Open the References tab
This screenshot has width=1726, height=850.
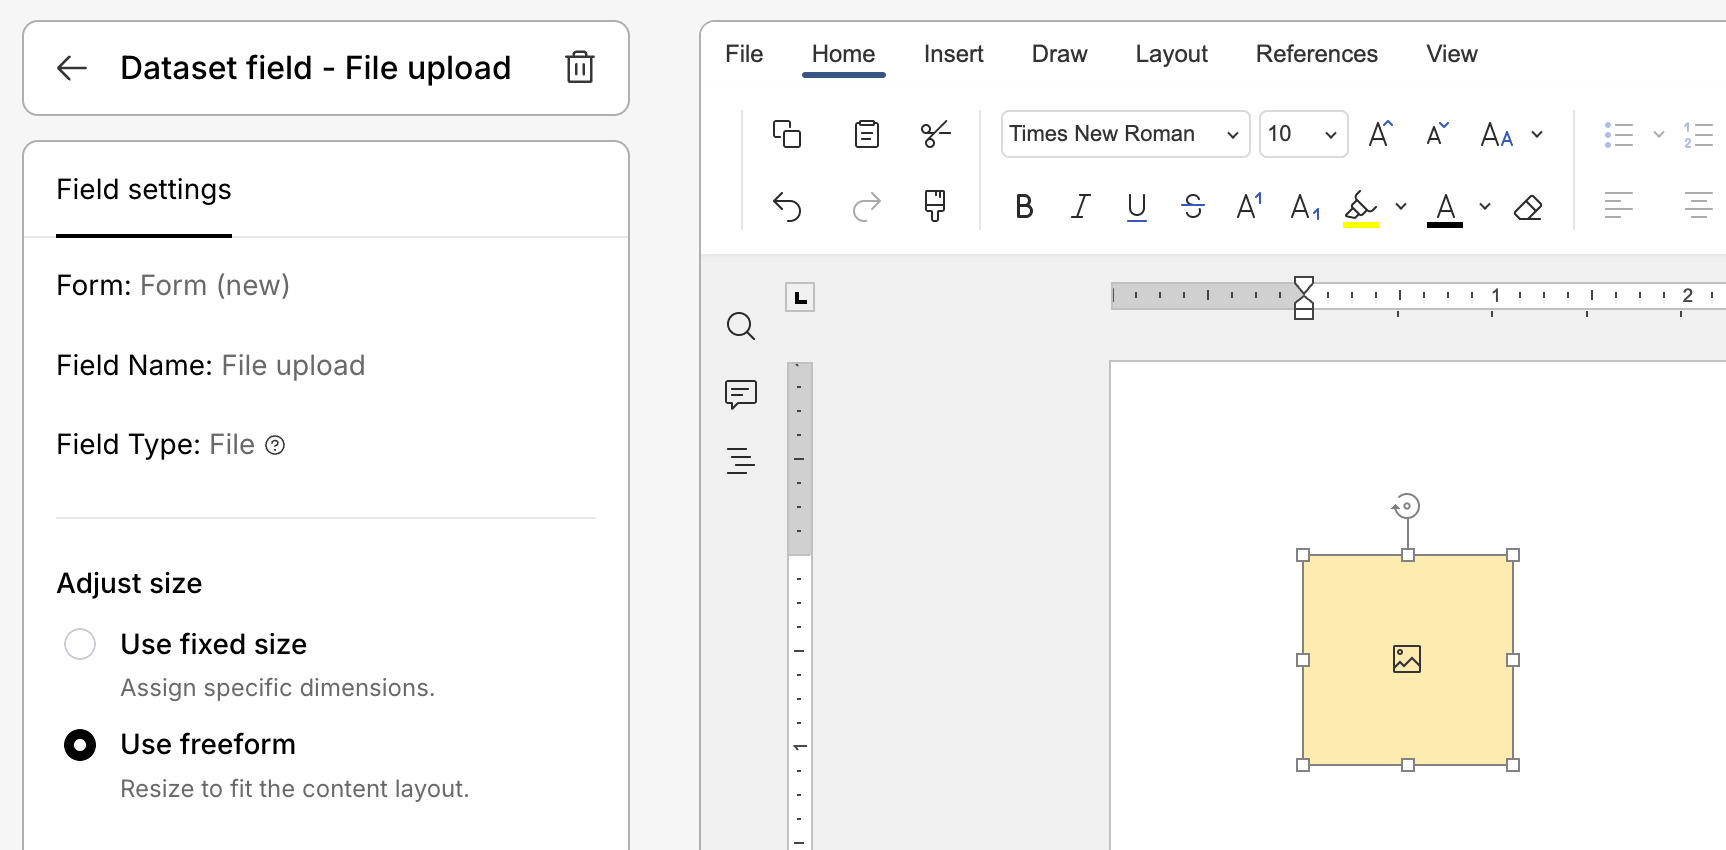(1316, 54)
